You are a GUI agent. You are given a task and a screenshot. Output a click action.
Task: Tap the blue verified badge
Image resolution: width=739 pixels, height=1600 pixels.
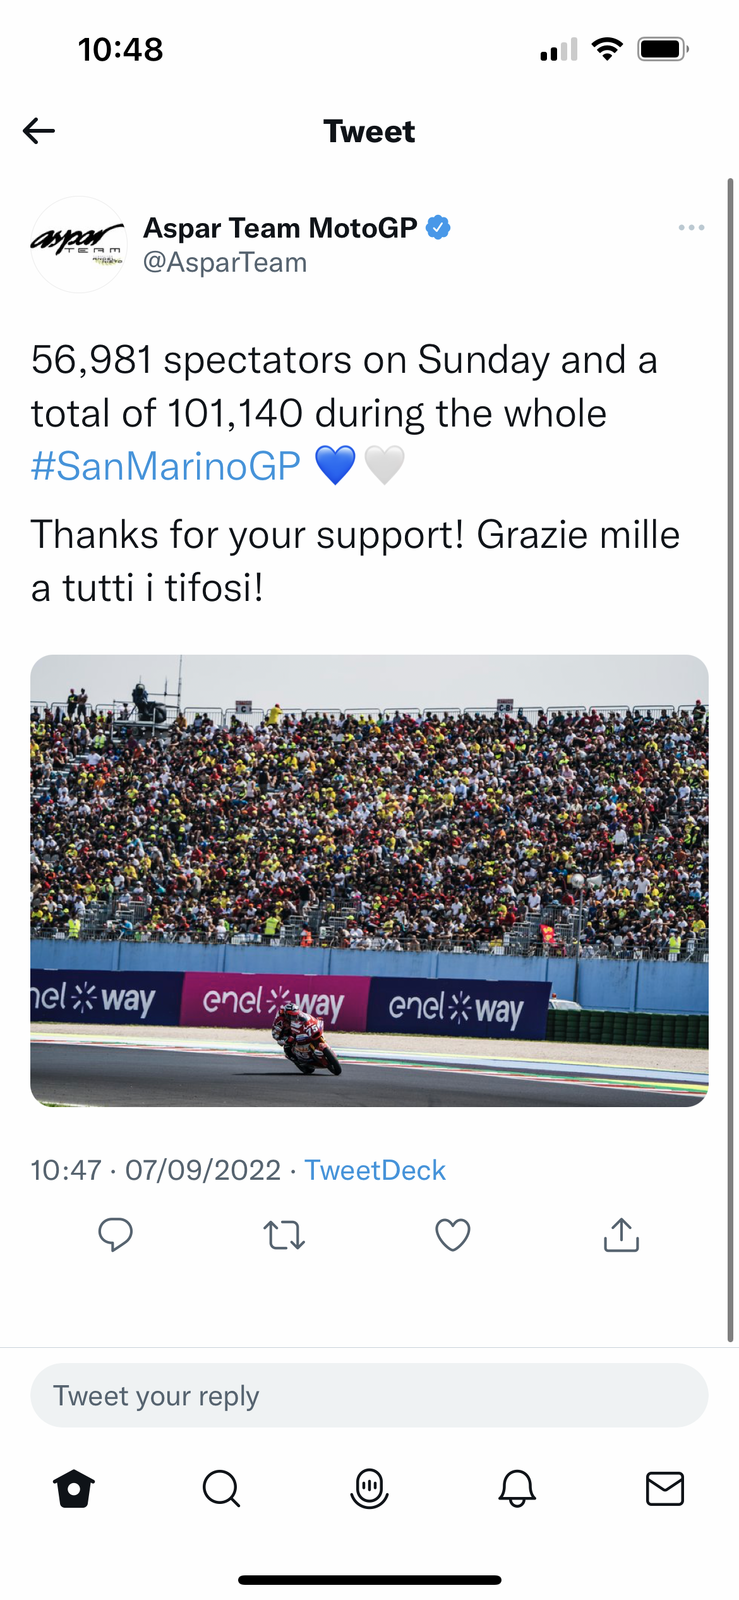pos(438,228)
